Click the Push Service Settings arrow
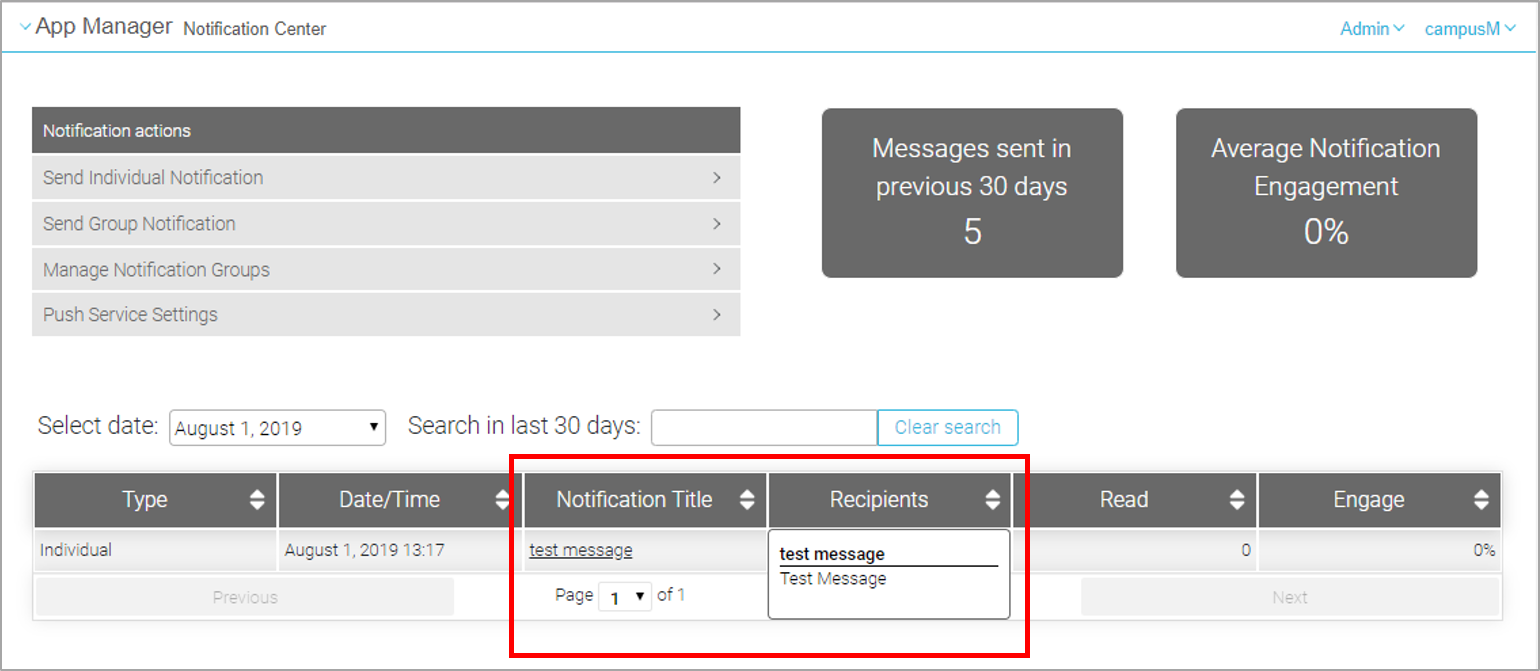This screenshot has width=1540, height=671. click(x=717, y=314)
